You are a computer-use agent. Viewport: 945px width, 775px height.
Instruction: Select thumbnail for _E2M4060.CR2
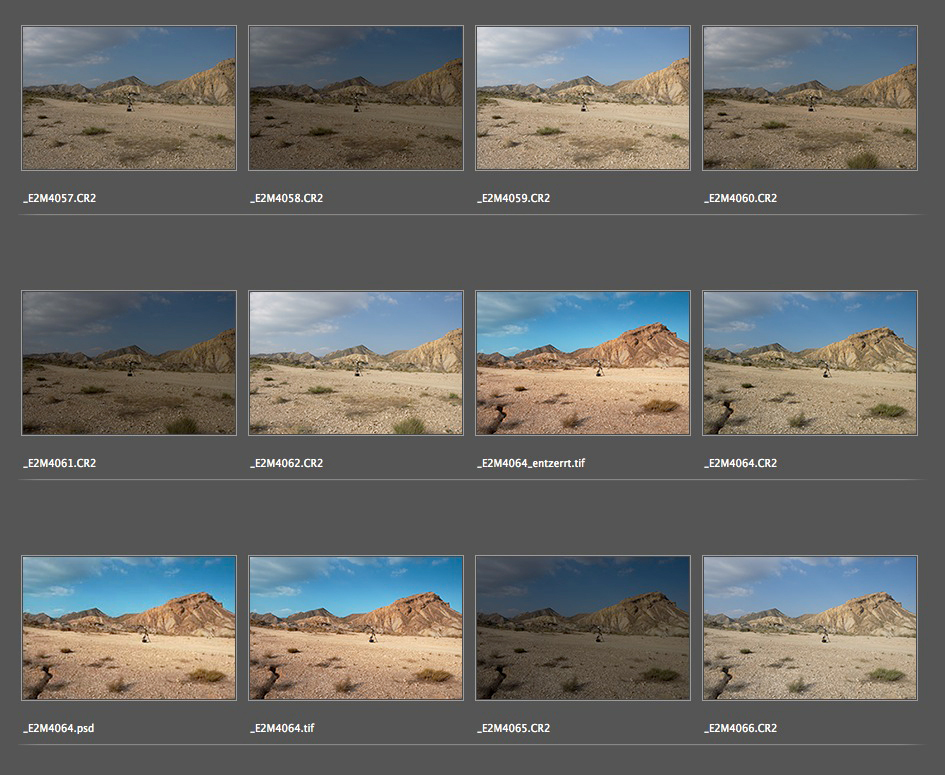[x=810, y=98]
